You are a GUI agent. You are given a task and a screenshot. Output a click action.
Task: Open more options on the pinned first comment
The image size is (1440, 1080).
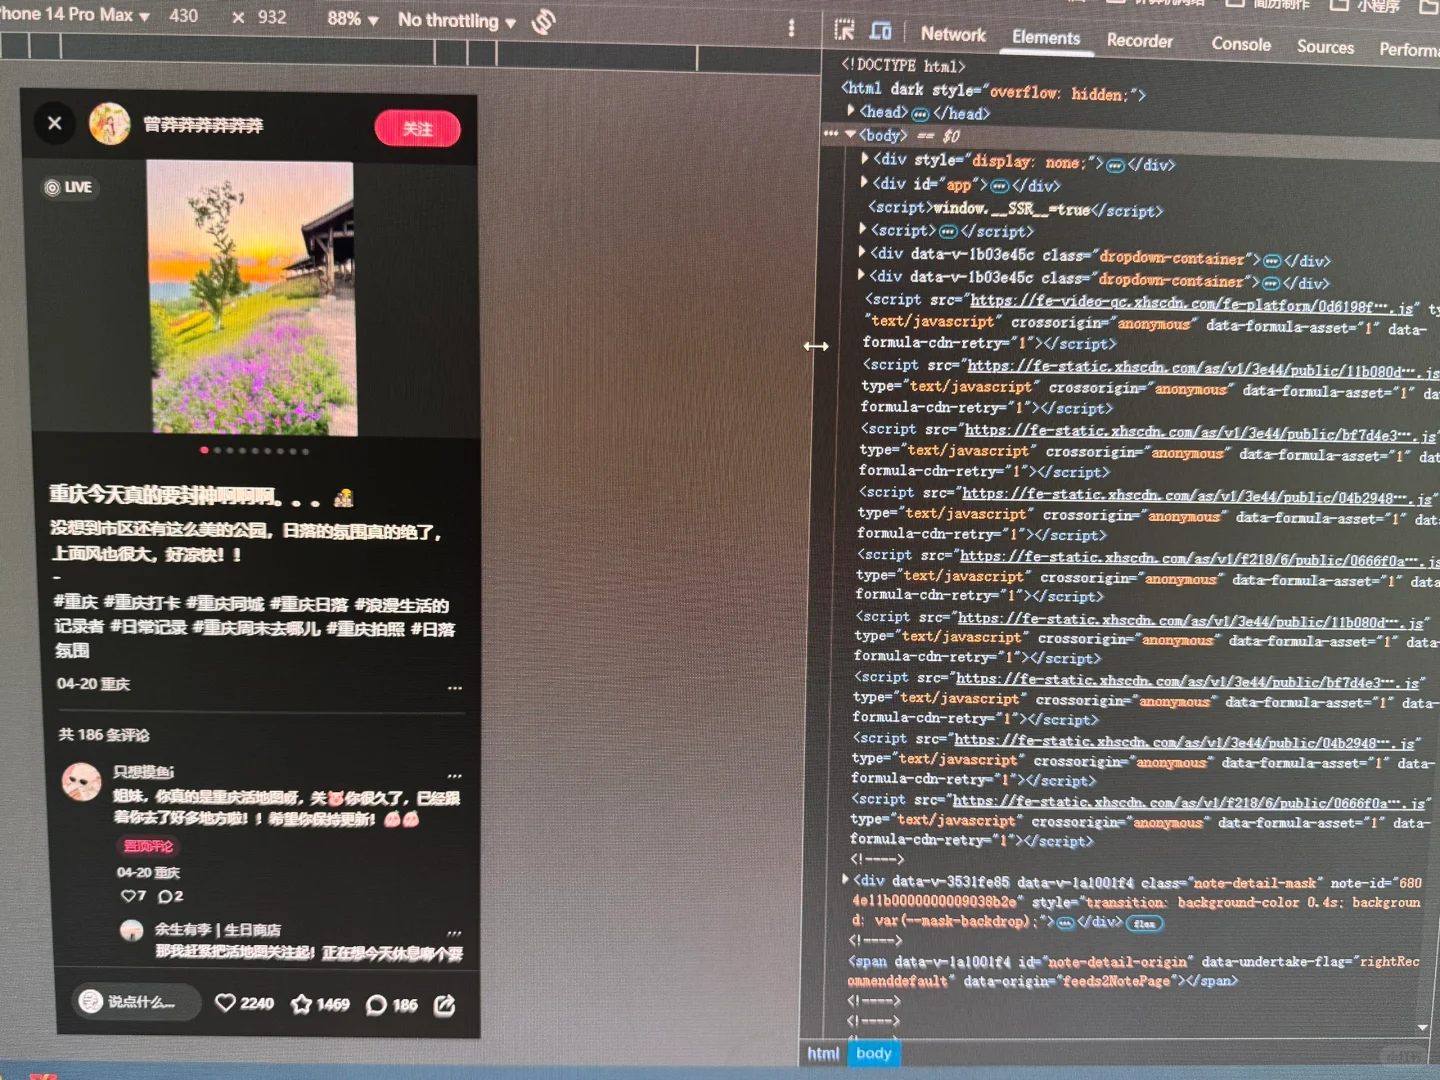coord(455,776)
